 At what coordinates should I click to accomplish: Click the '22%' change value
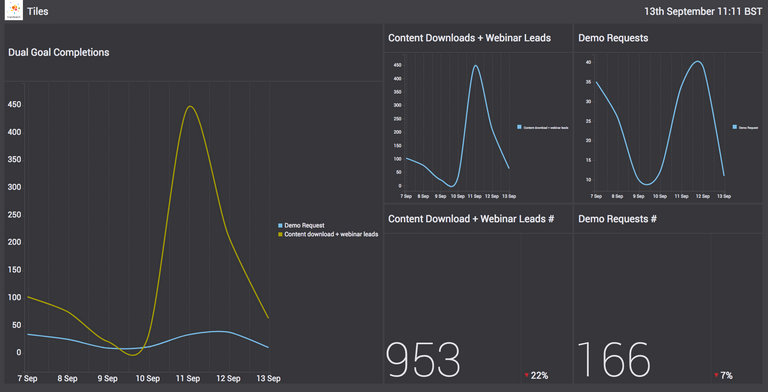539,376
